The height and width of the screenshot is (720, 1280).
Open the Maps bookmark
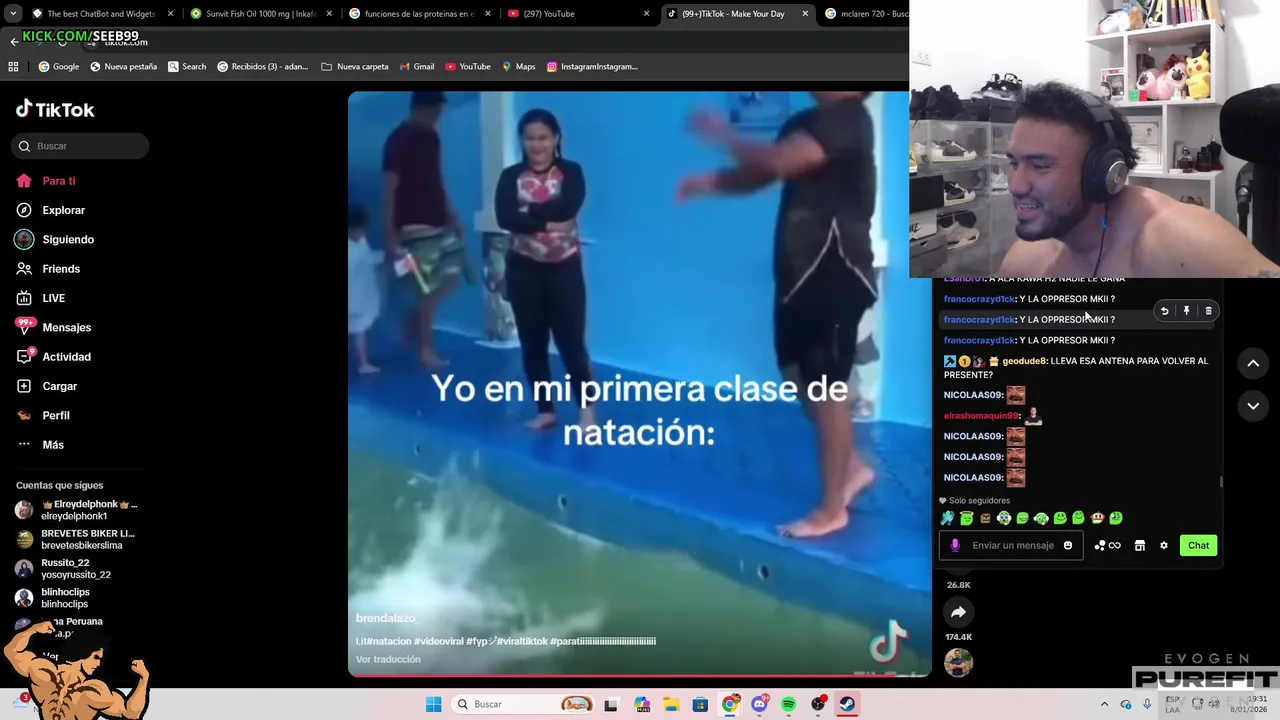pos(519,67)
